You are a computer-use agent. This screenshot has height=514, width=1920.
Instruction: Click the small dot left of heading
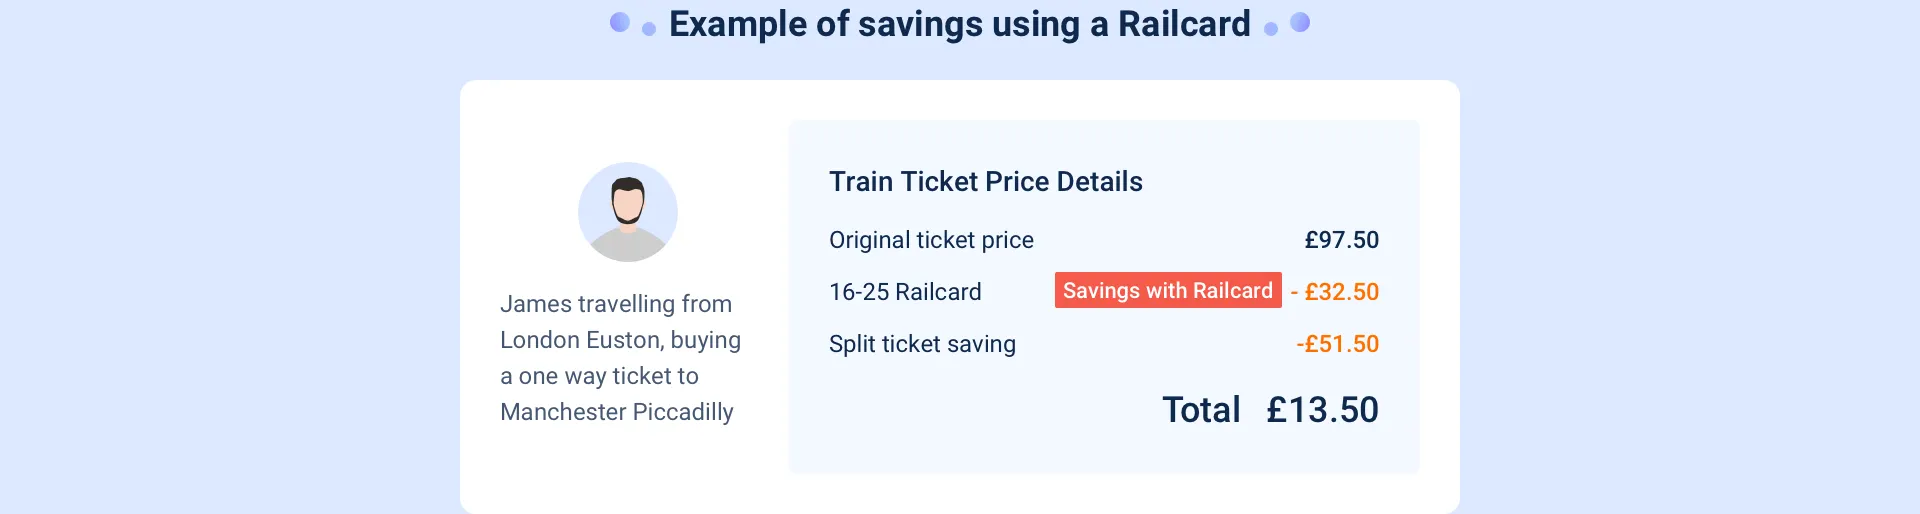pyautogui.click(x=649, y=29)
